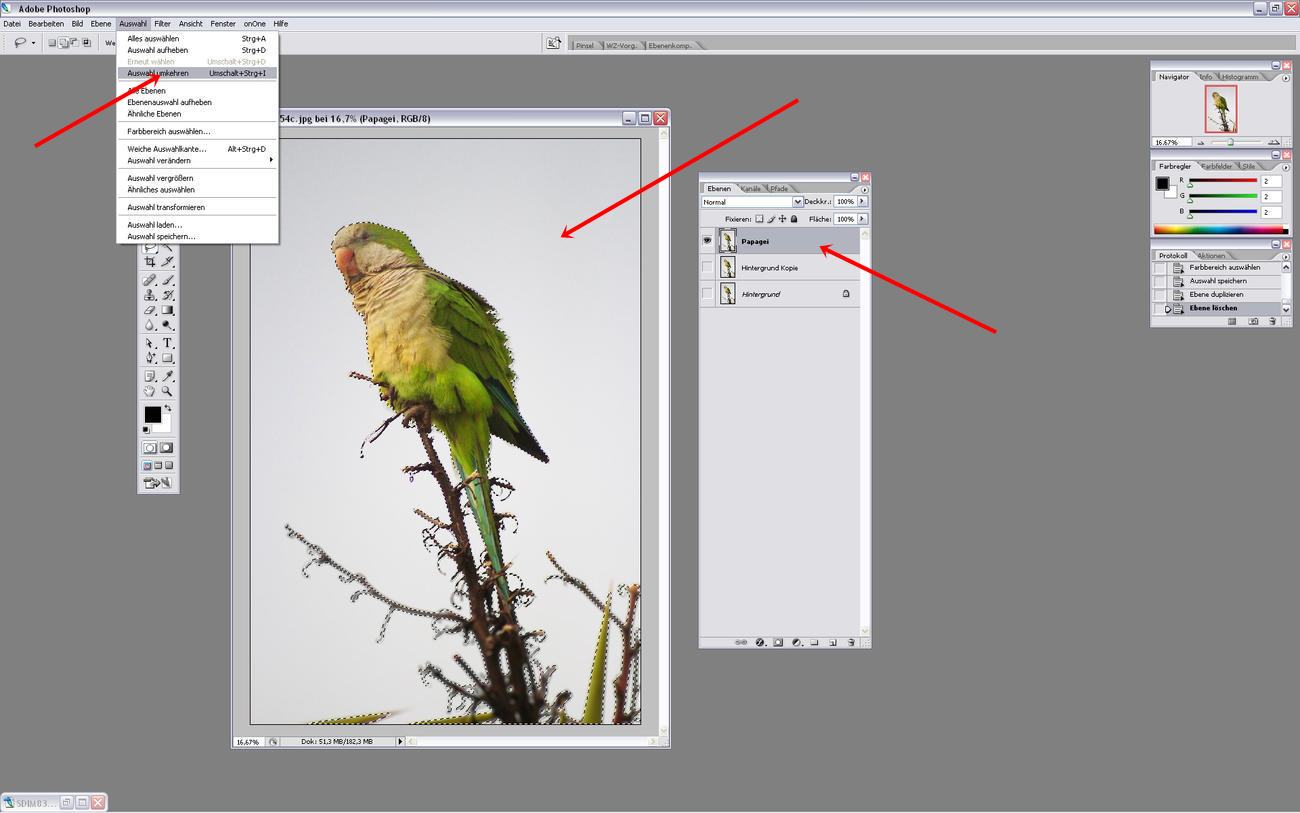Click the Navigator zoom percentage field

click(x=1171, y=142)
